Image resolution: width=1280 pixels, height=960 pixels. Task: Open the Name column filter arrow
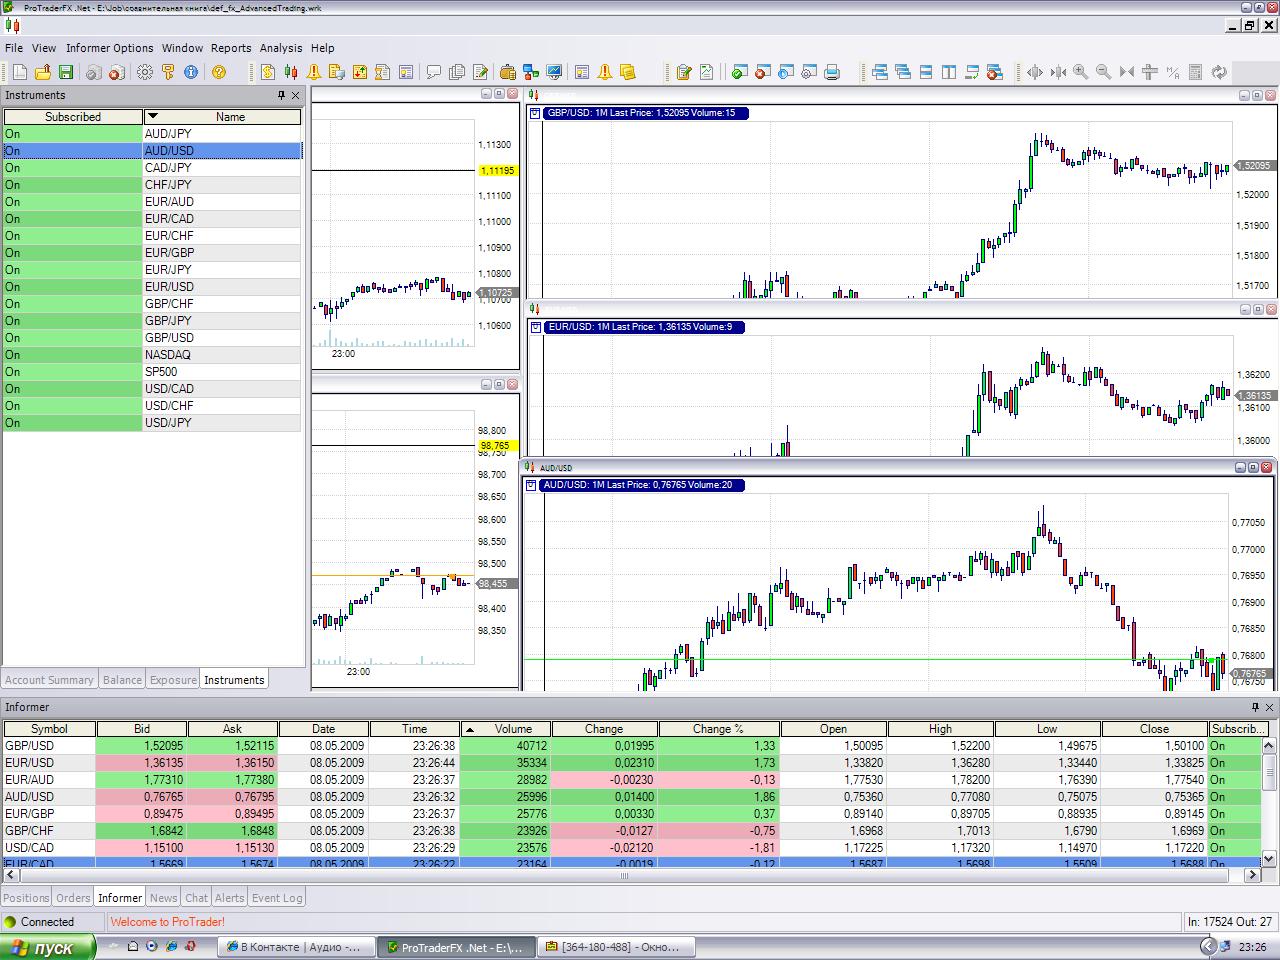click(x=152, y=117)
